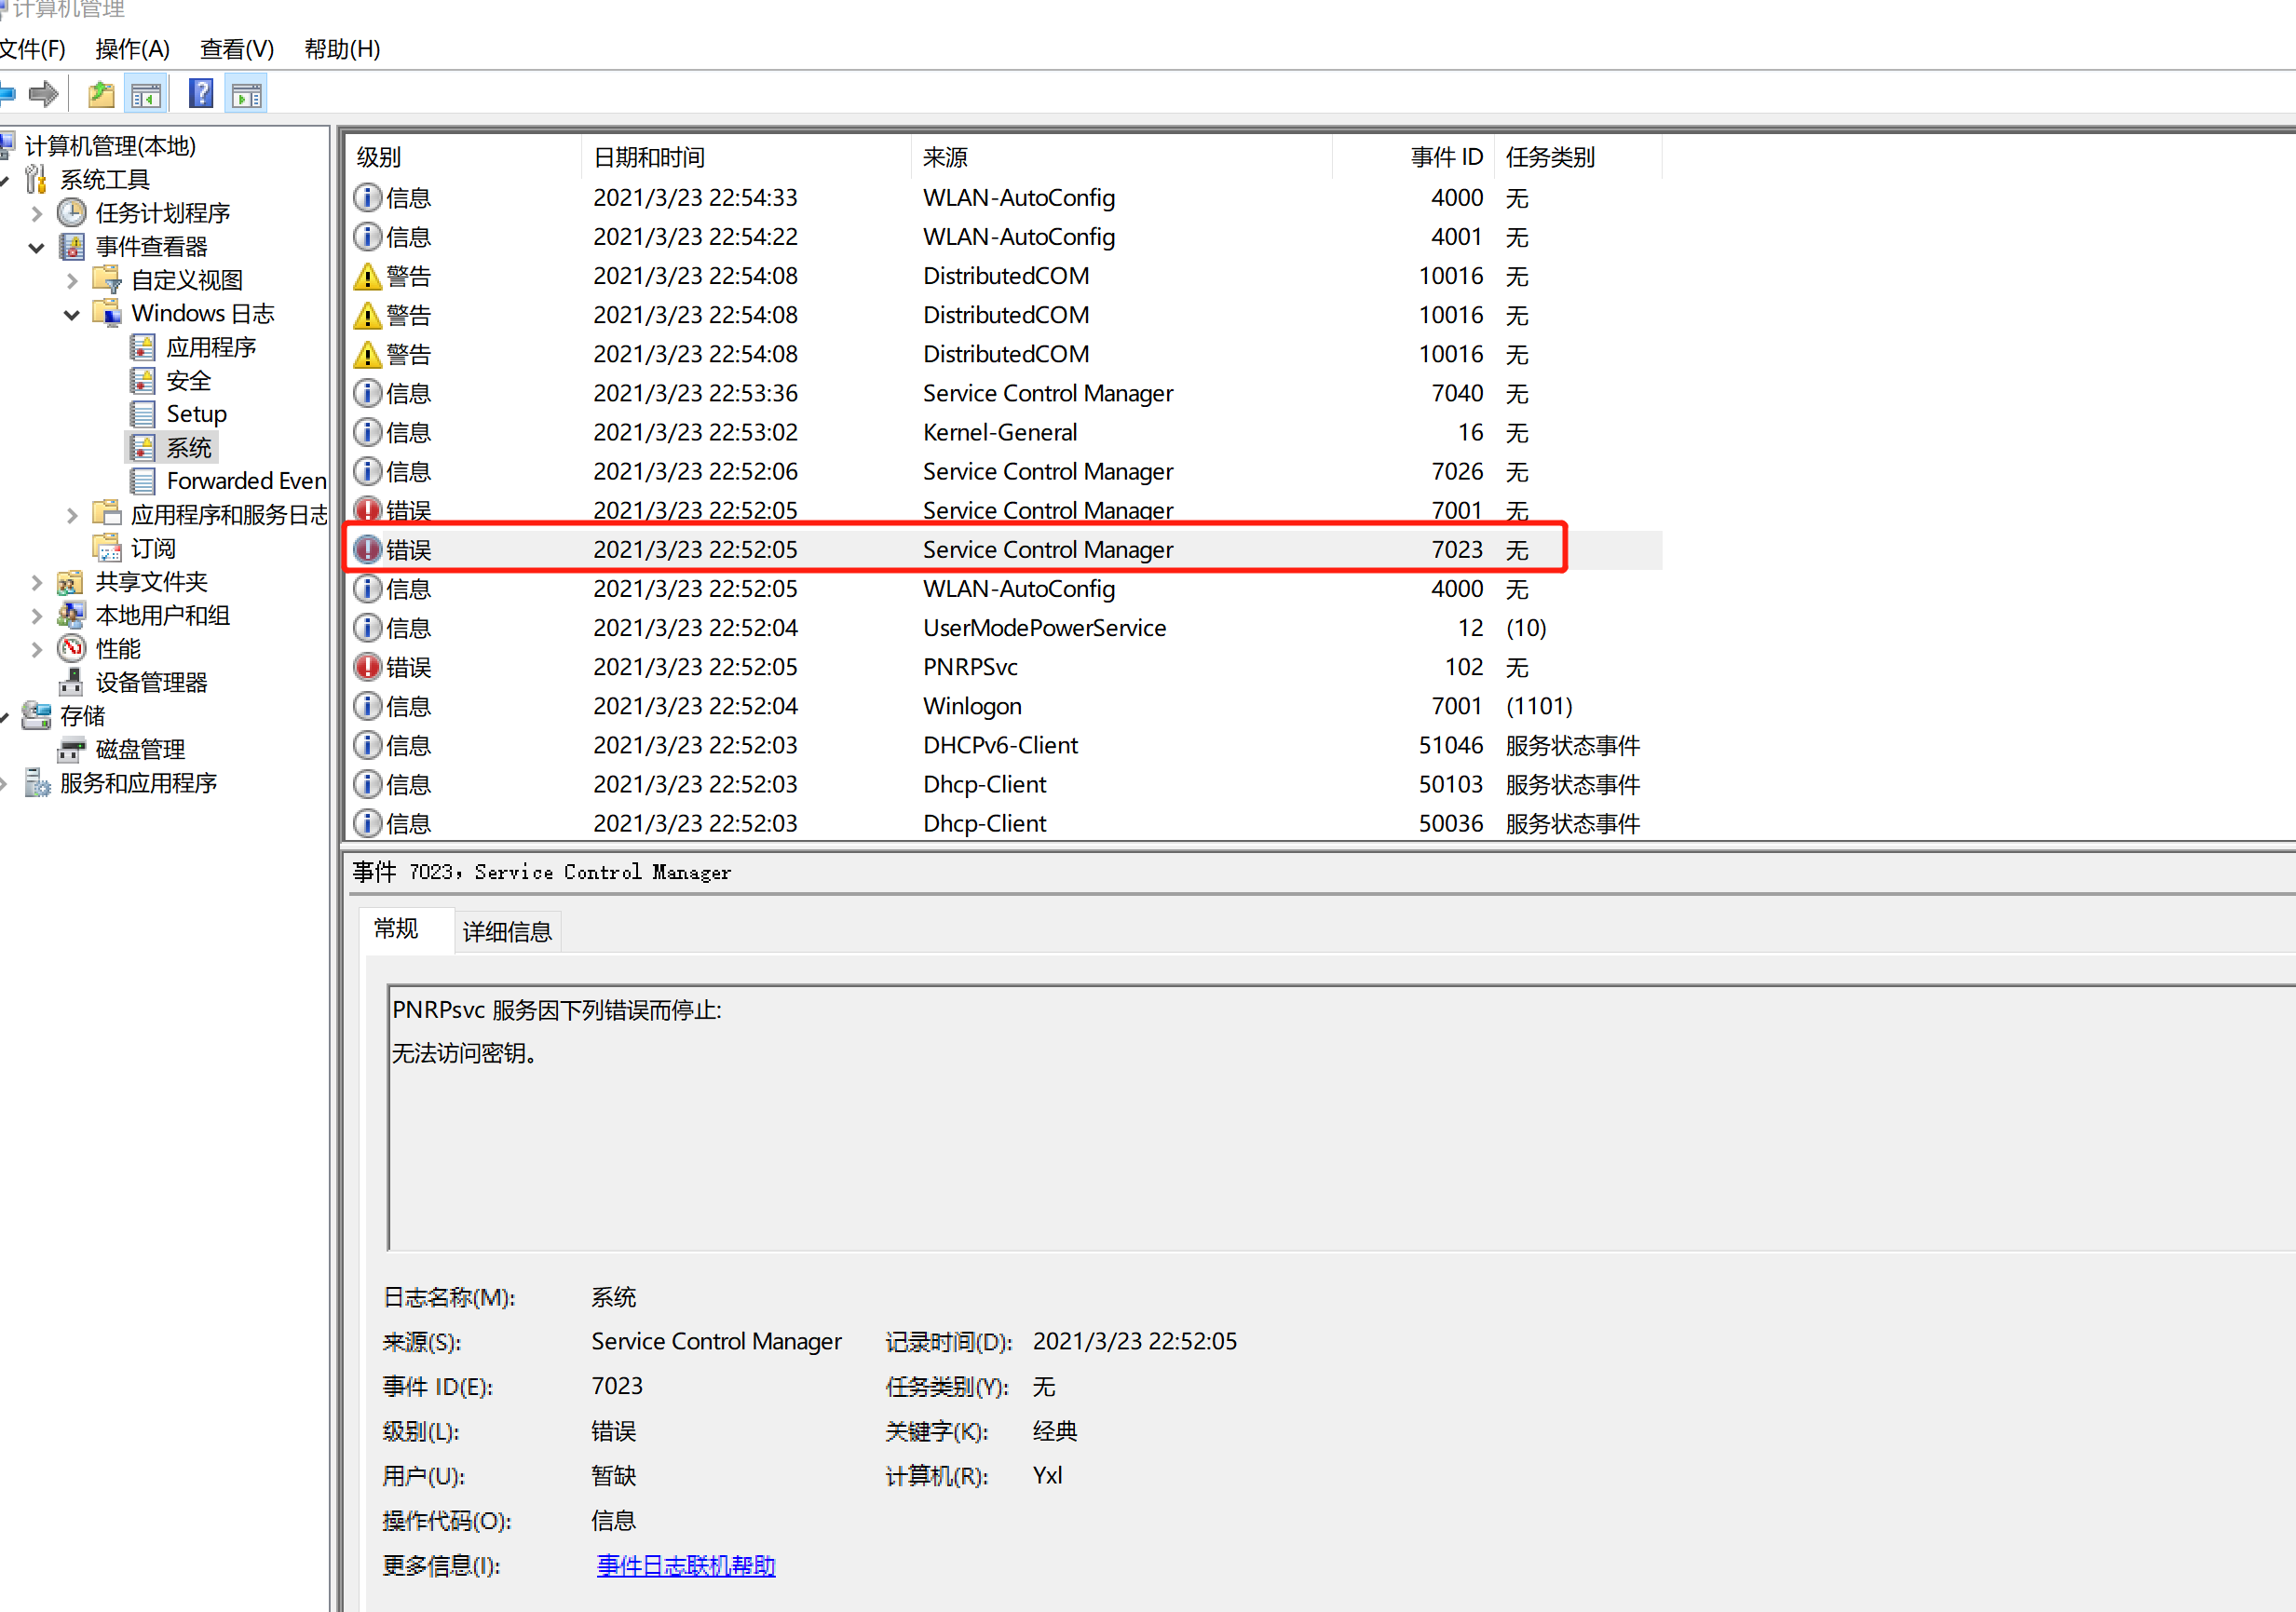
Task: Click the forward arrow toolbar icon
Action: (43, 95)
